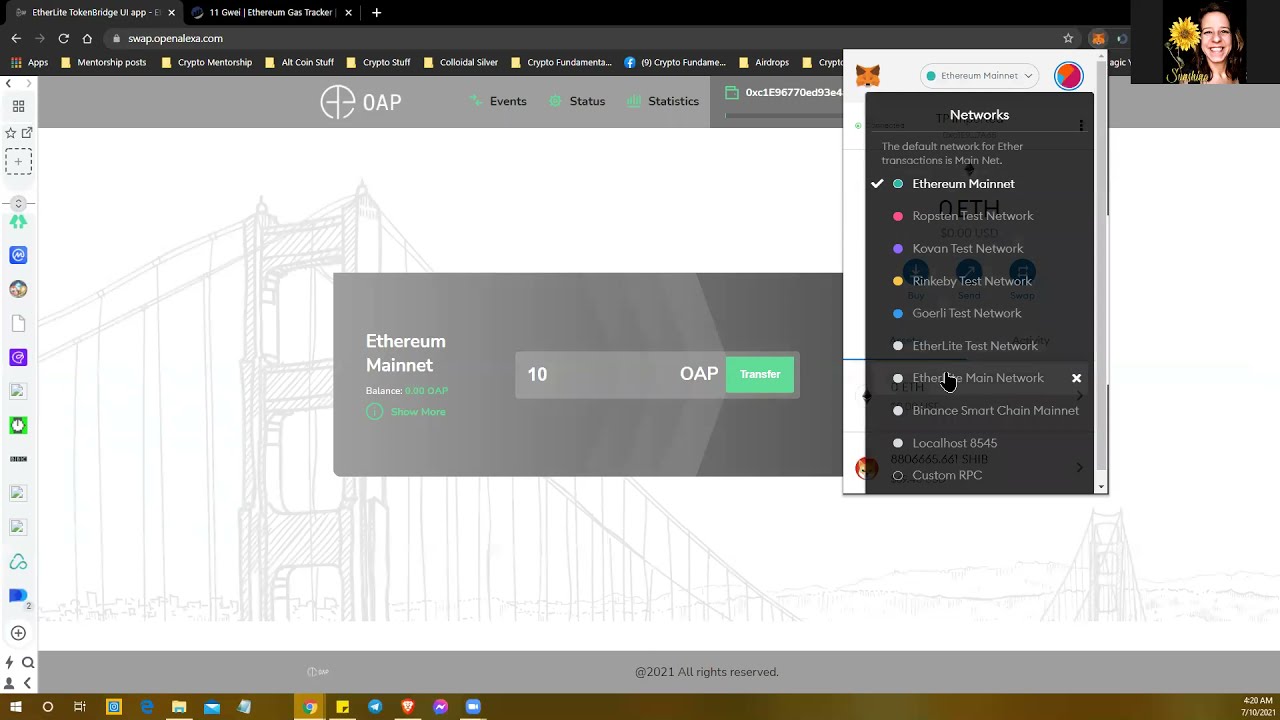Image resolution: width=1280 pixels, height=720 pixels.
Task: Open Airdrops bookmark folder
Action: tap(762, 62)
